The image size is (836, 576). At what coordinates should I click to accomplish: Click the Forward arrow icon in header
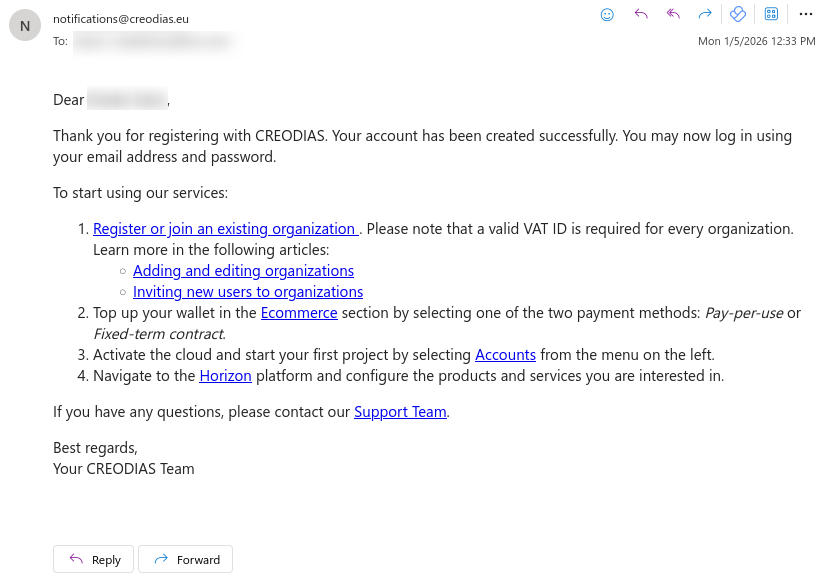705,14
